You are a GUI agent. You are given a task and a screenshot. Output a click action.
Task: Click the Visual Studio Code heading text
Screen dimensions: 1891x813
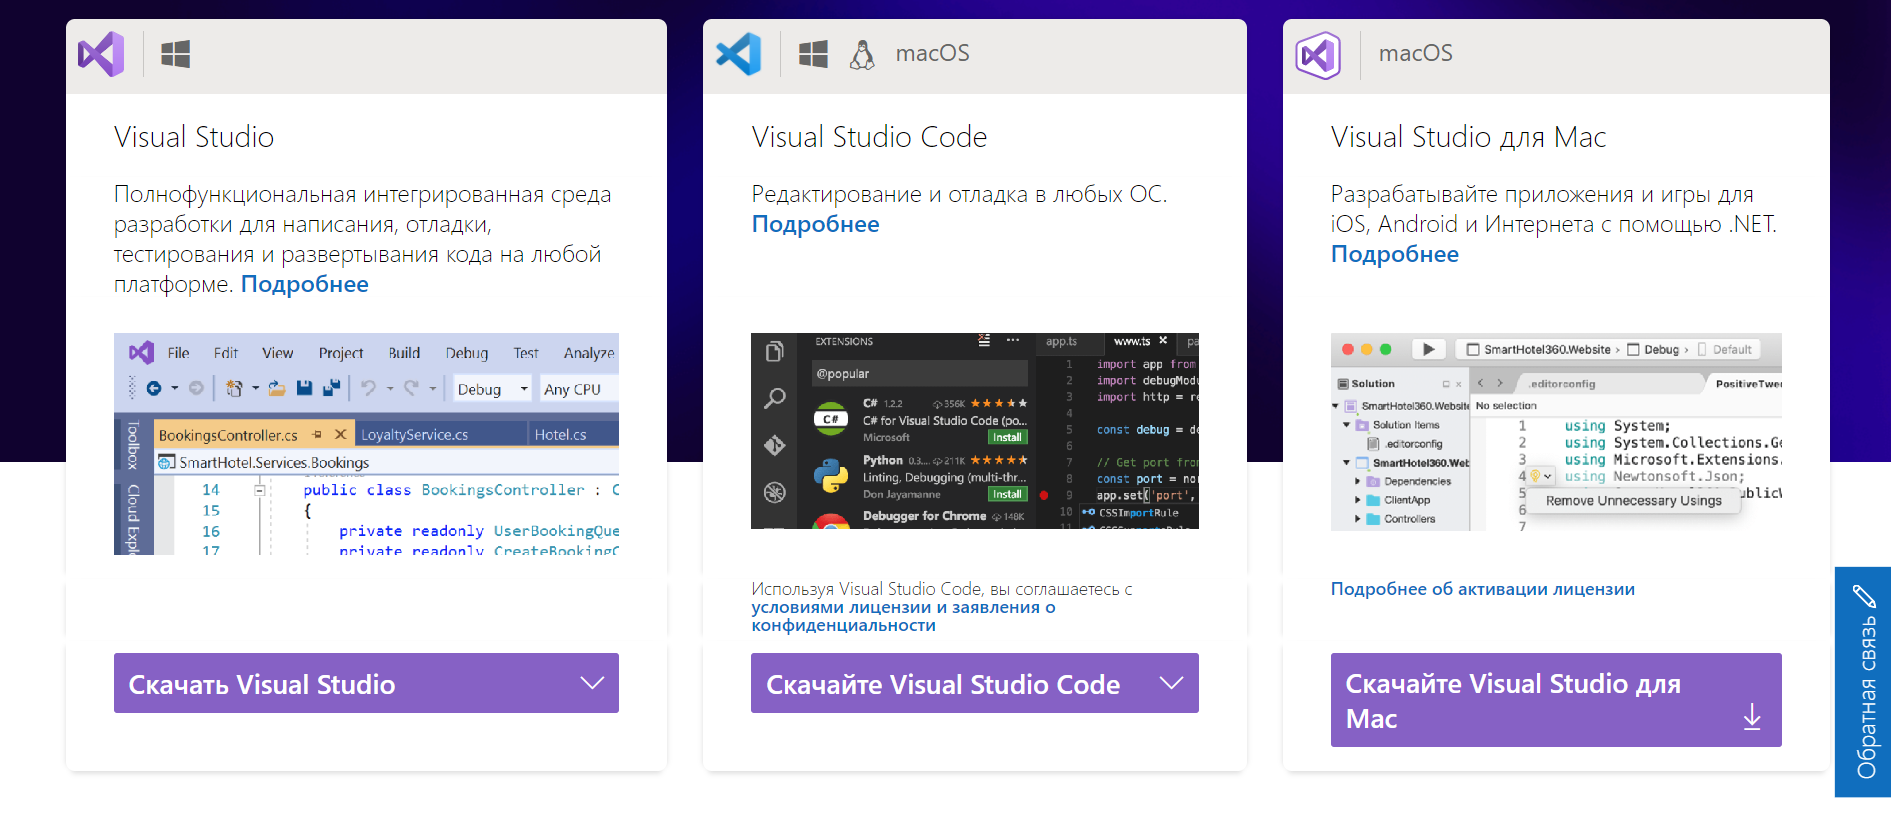[x=869, y=137]
